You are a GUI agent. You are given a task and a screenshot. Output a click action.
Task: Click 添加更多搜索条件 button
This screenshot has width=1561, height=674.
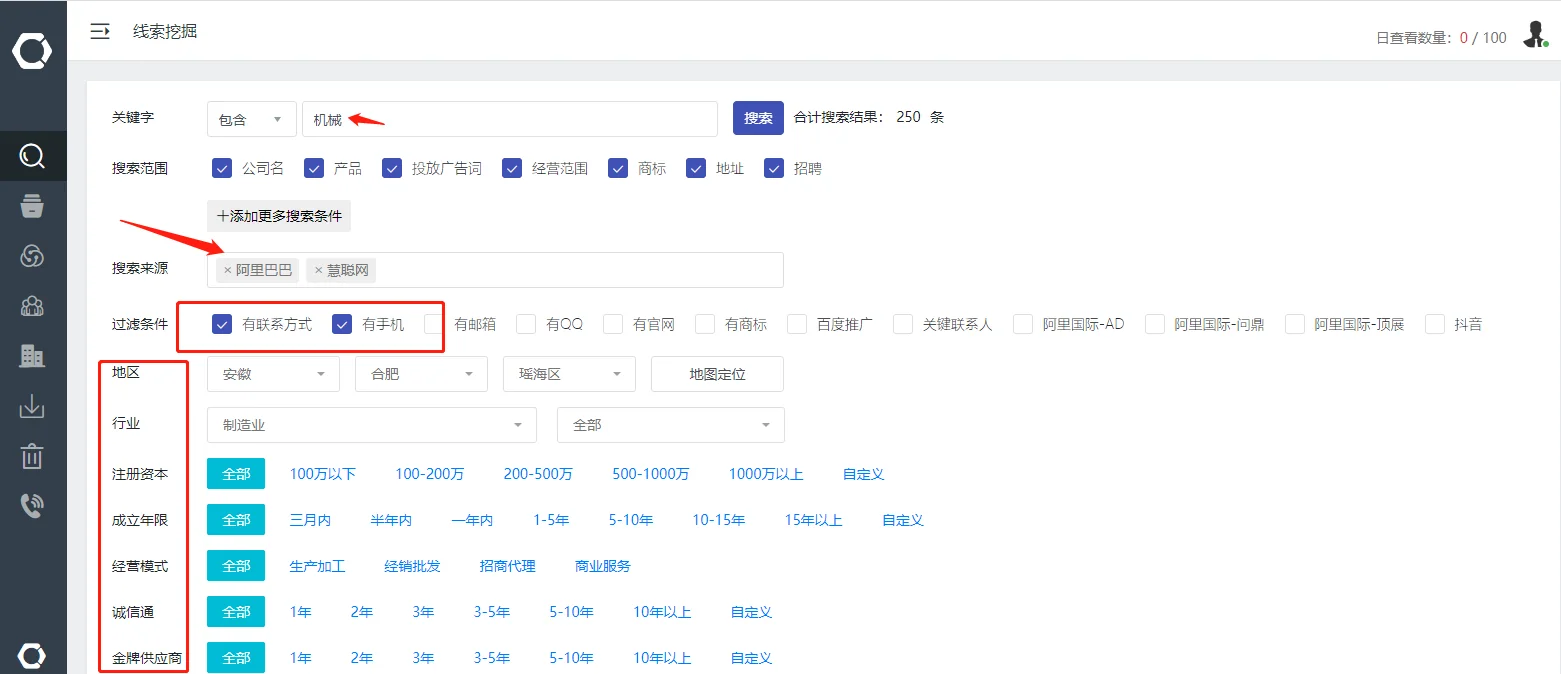[279, 216]
